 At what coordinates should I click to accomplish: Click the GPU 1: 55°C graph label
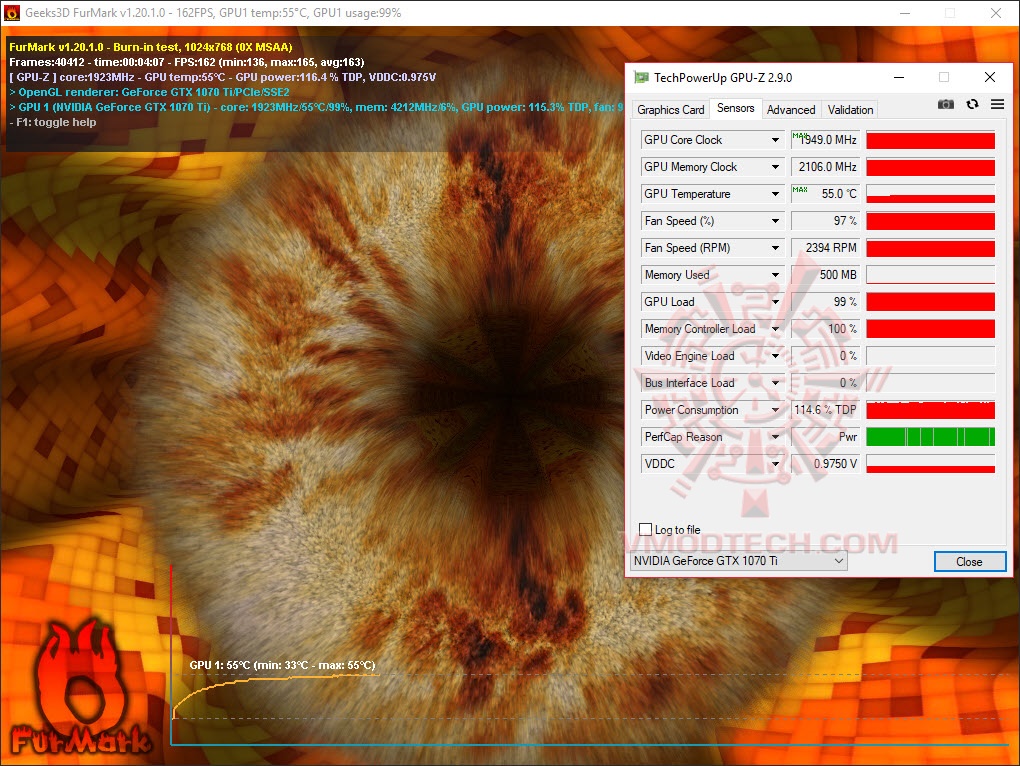pos(282,665)
